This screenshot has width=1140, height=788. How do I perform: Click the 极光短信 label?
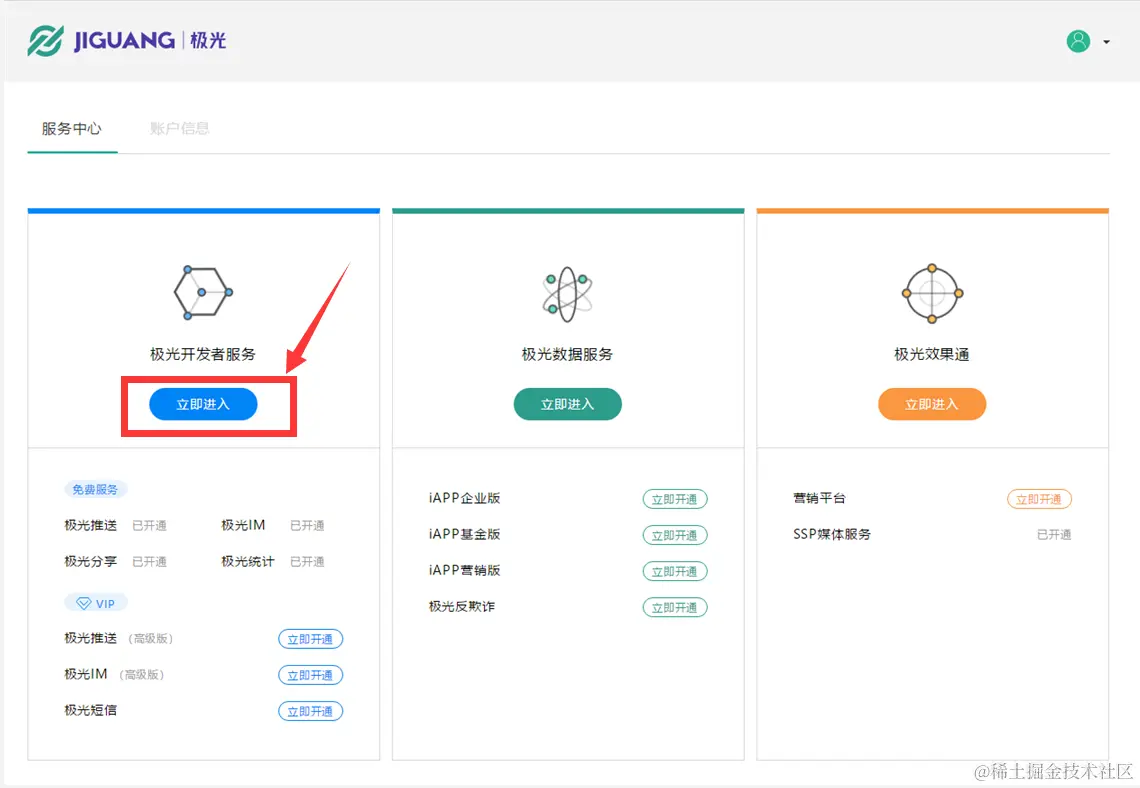pos(90,710)
